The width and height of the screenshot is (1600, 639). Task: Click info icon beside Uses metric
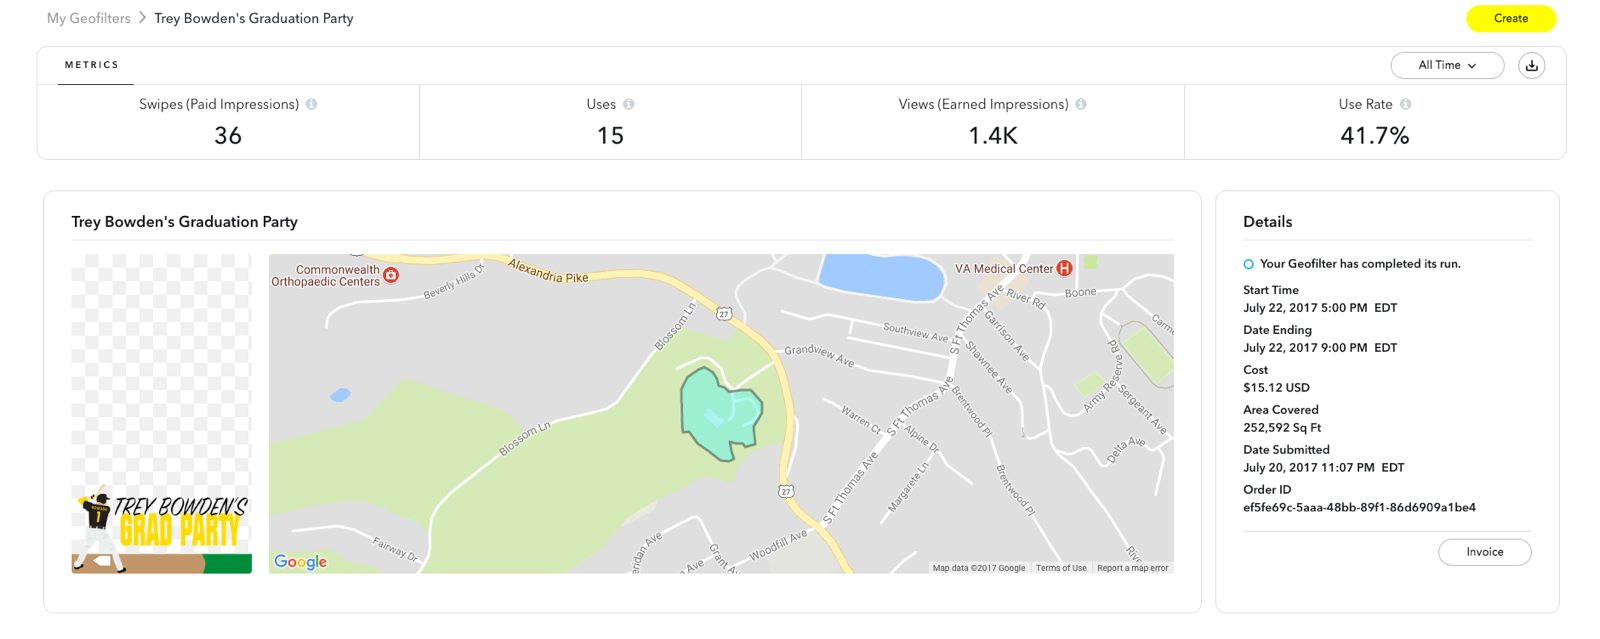[629, 104]
